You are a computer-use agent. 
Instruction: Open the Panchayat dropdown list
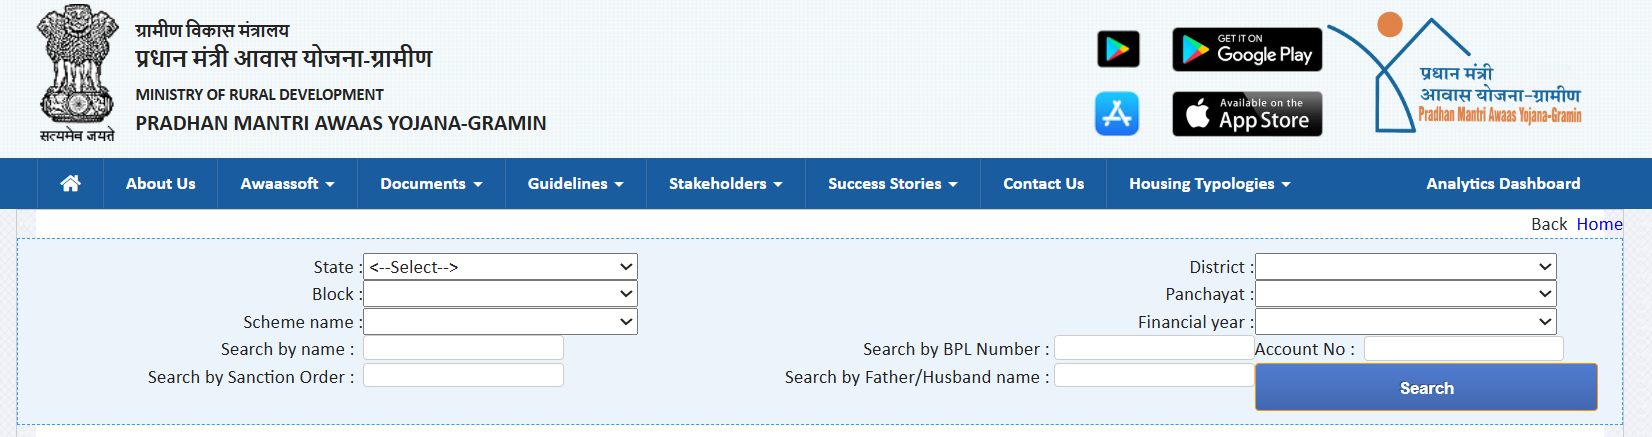coord(1406,294)
